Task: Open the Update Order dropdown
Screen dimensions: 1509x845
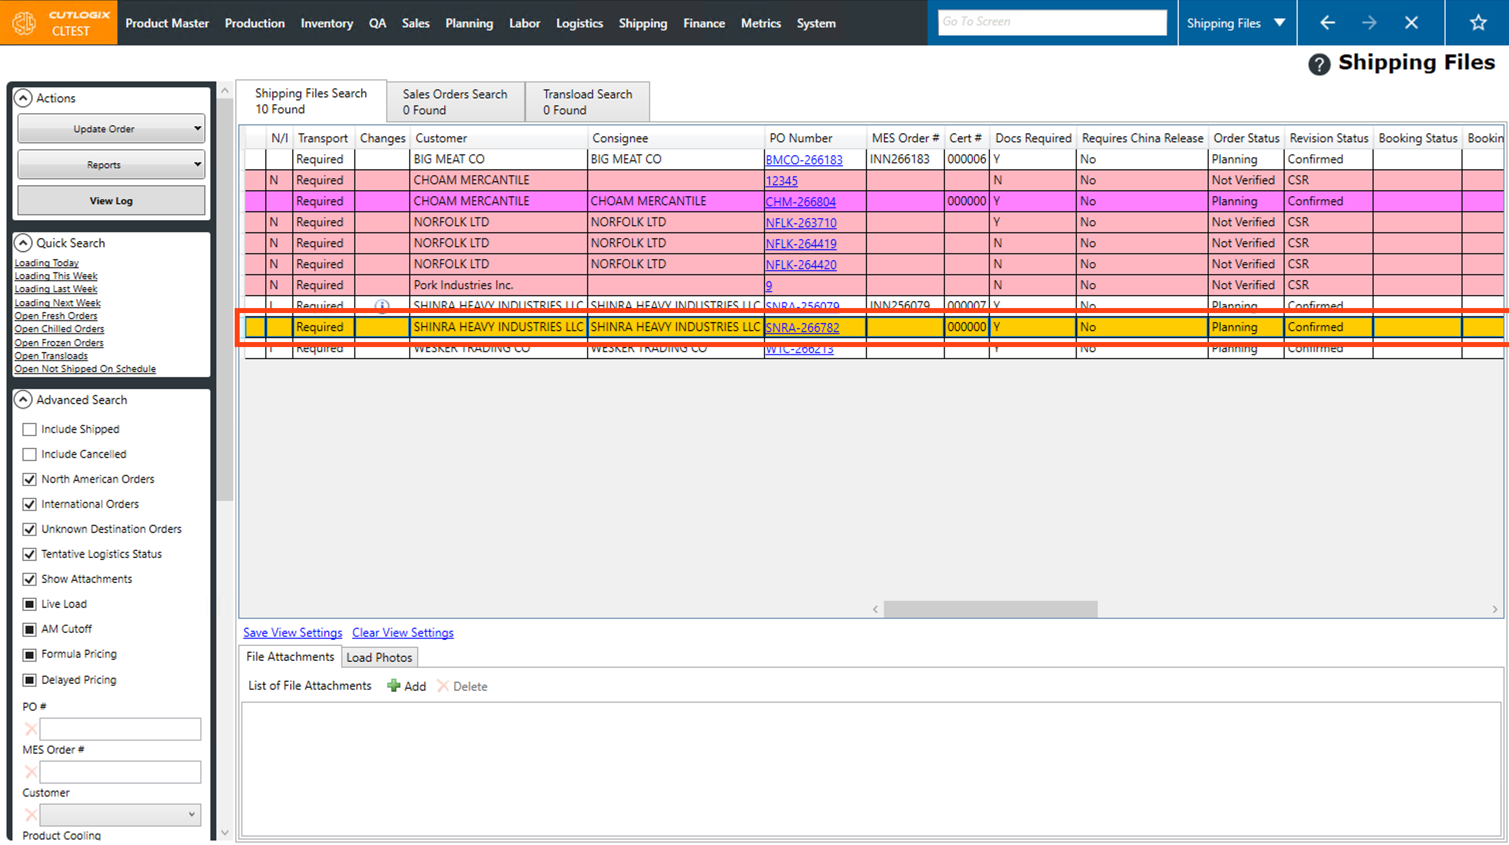Action: click(x=111, y=129)
